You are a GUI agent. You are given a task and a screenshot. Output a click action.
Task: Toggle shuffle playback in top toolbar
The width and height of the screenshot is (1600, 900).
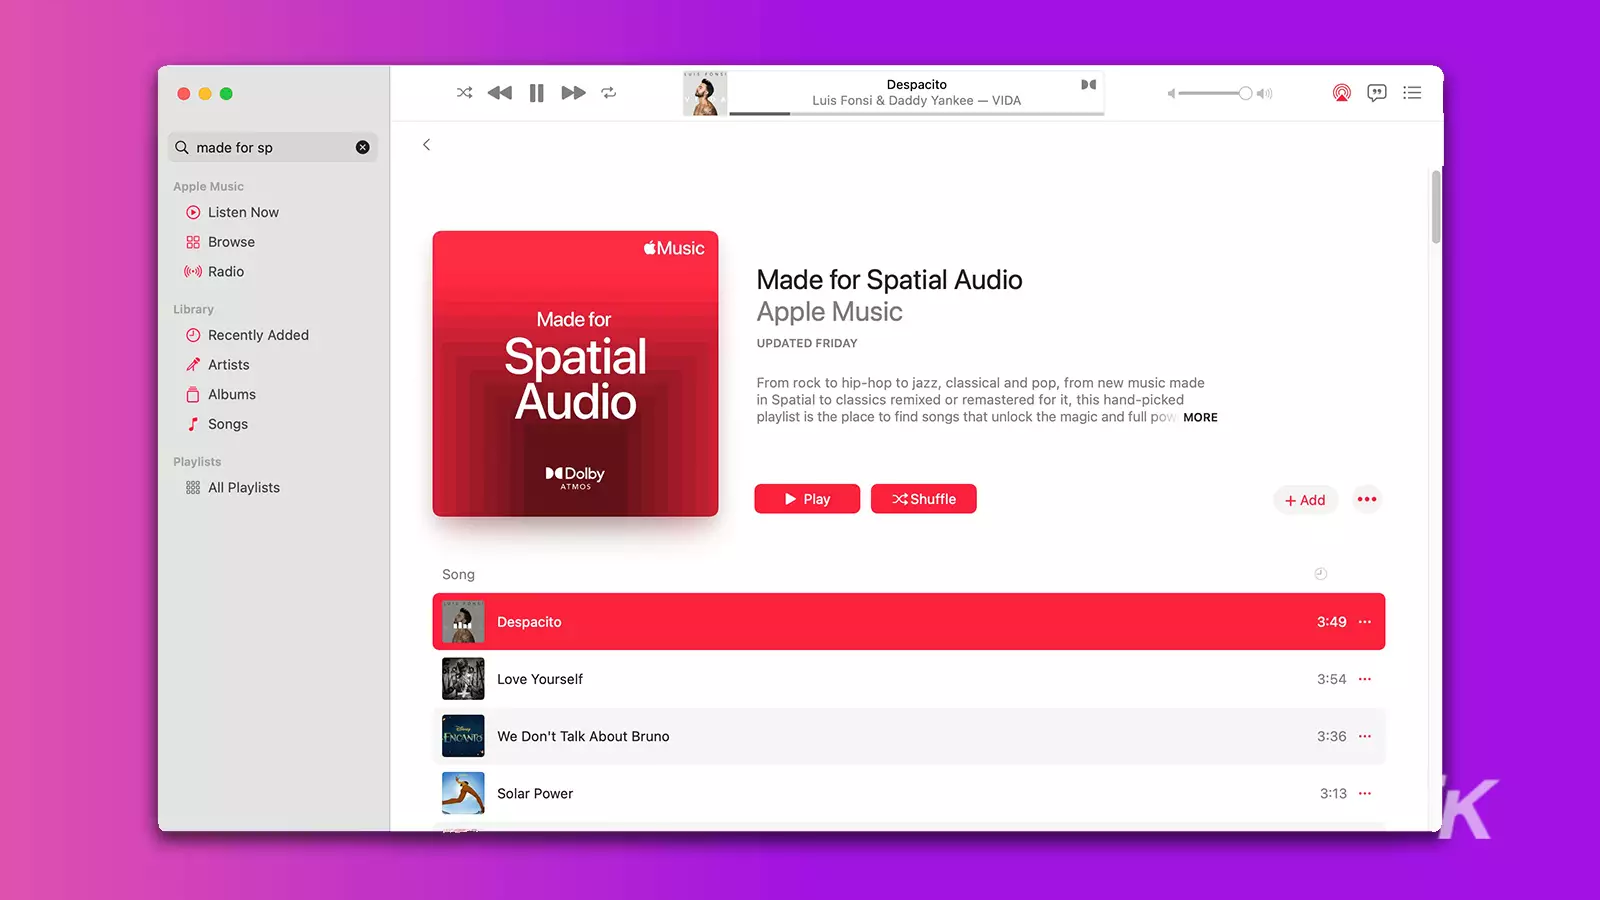pos(465,93)
